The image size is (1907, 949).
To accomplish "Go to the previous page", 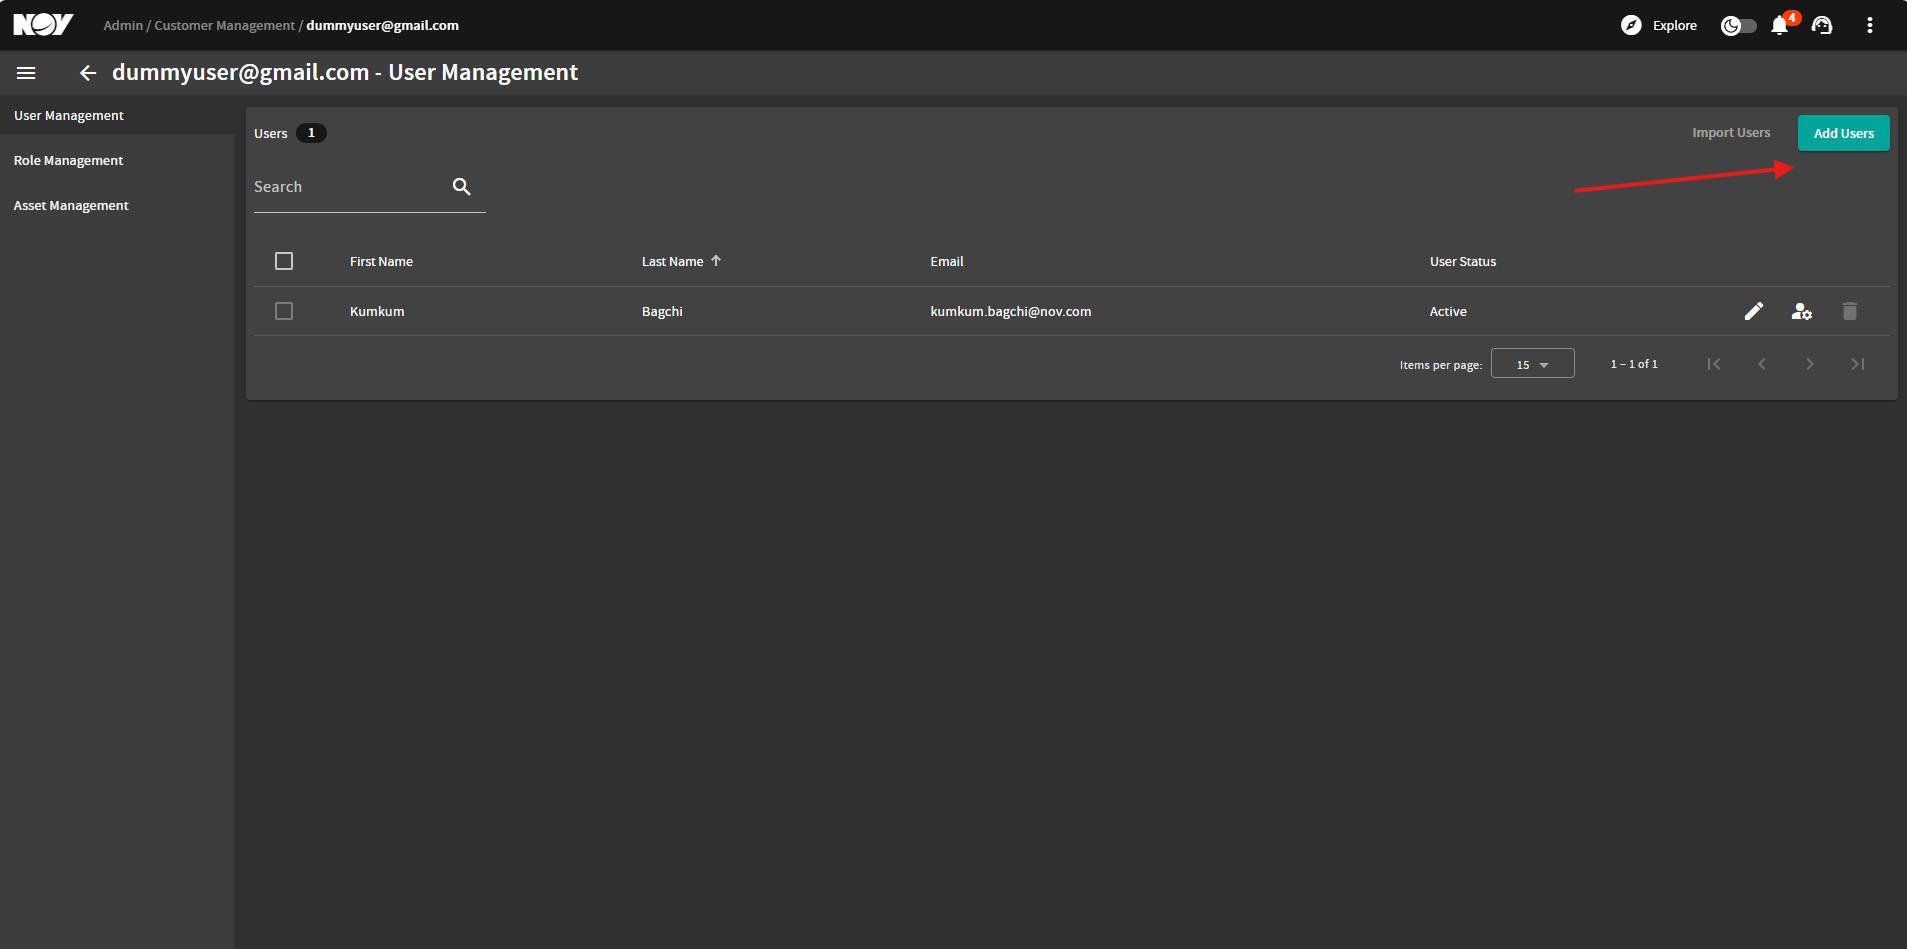I will click(1762, 364).
